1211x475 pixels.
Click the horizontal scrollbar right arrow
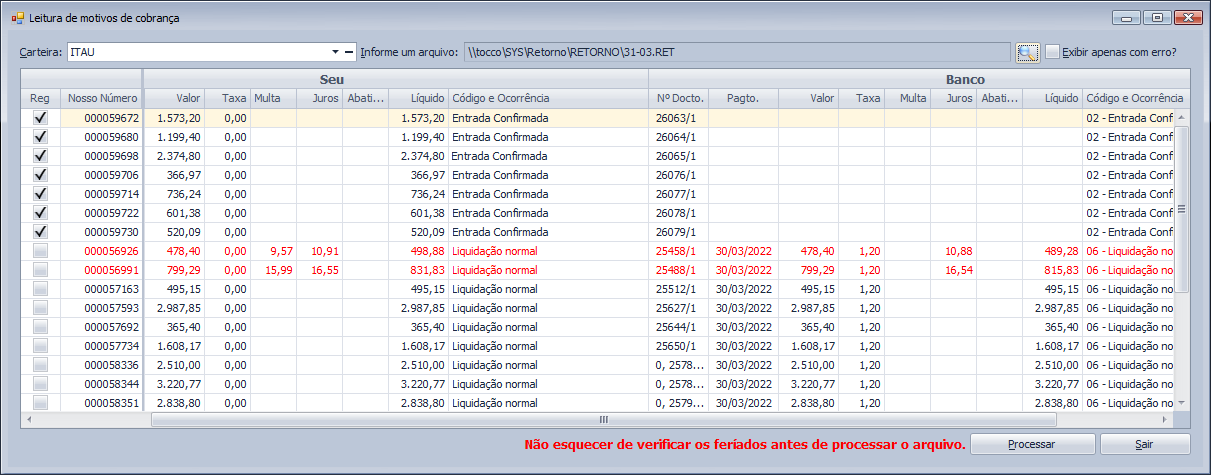click(1166, 420)
